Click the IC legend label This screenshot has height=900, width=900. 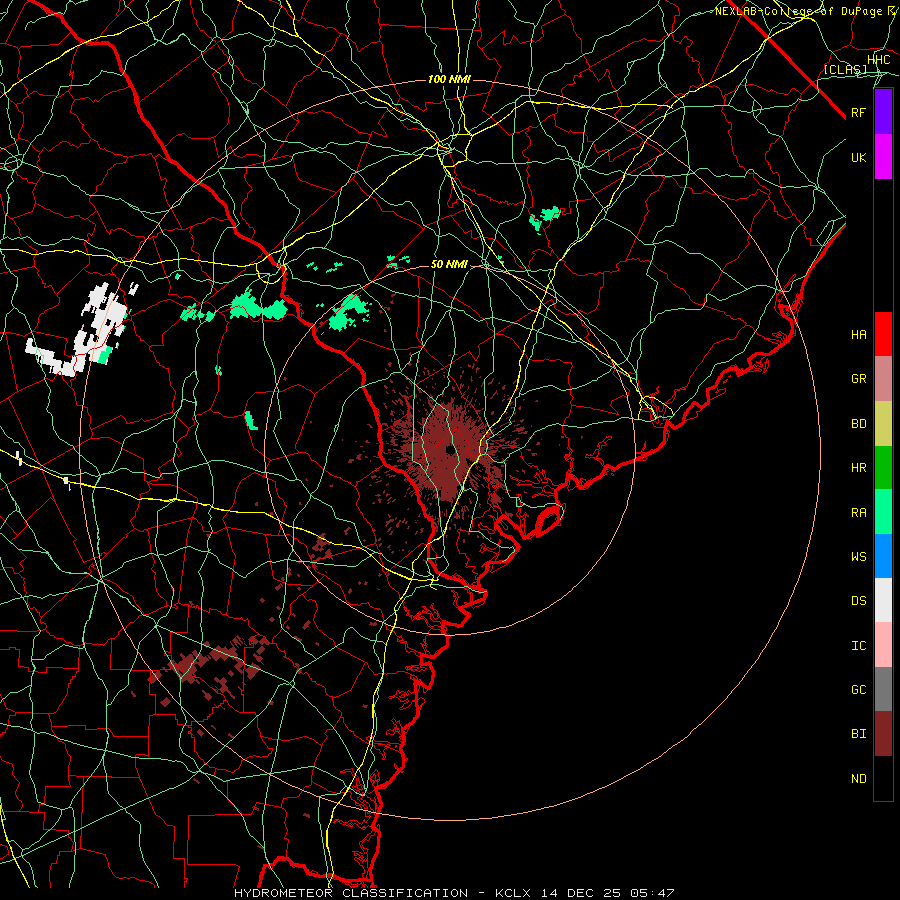858,646
